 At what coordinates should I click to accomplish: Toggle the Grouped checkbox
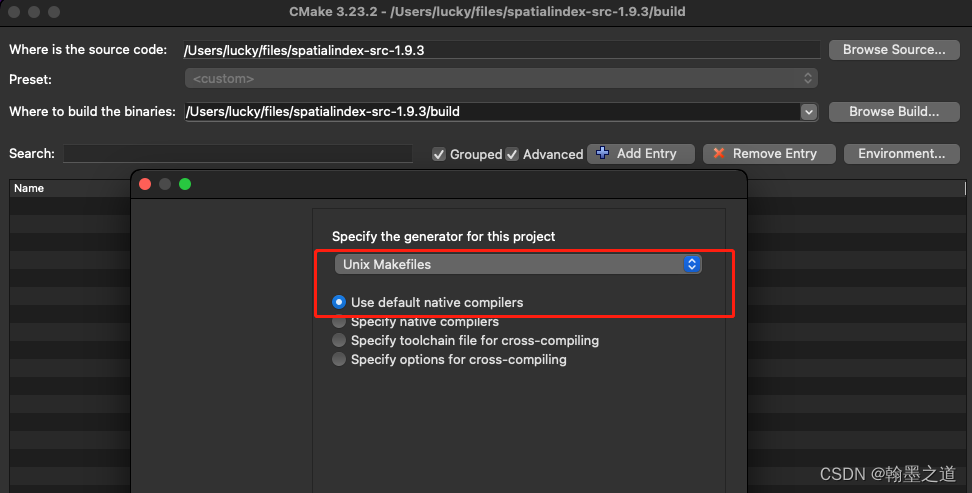click(439, 154)
